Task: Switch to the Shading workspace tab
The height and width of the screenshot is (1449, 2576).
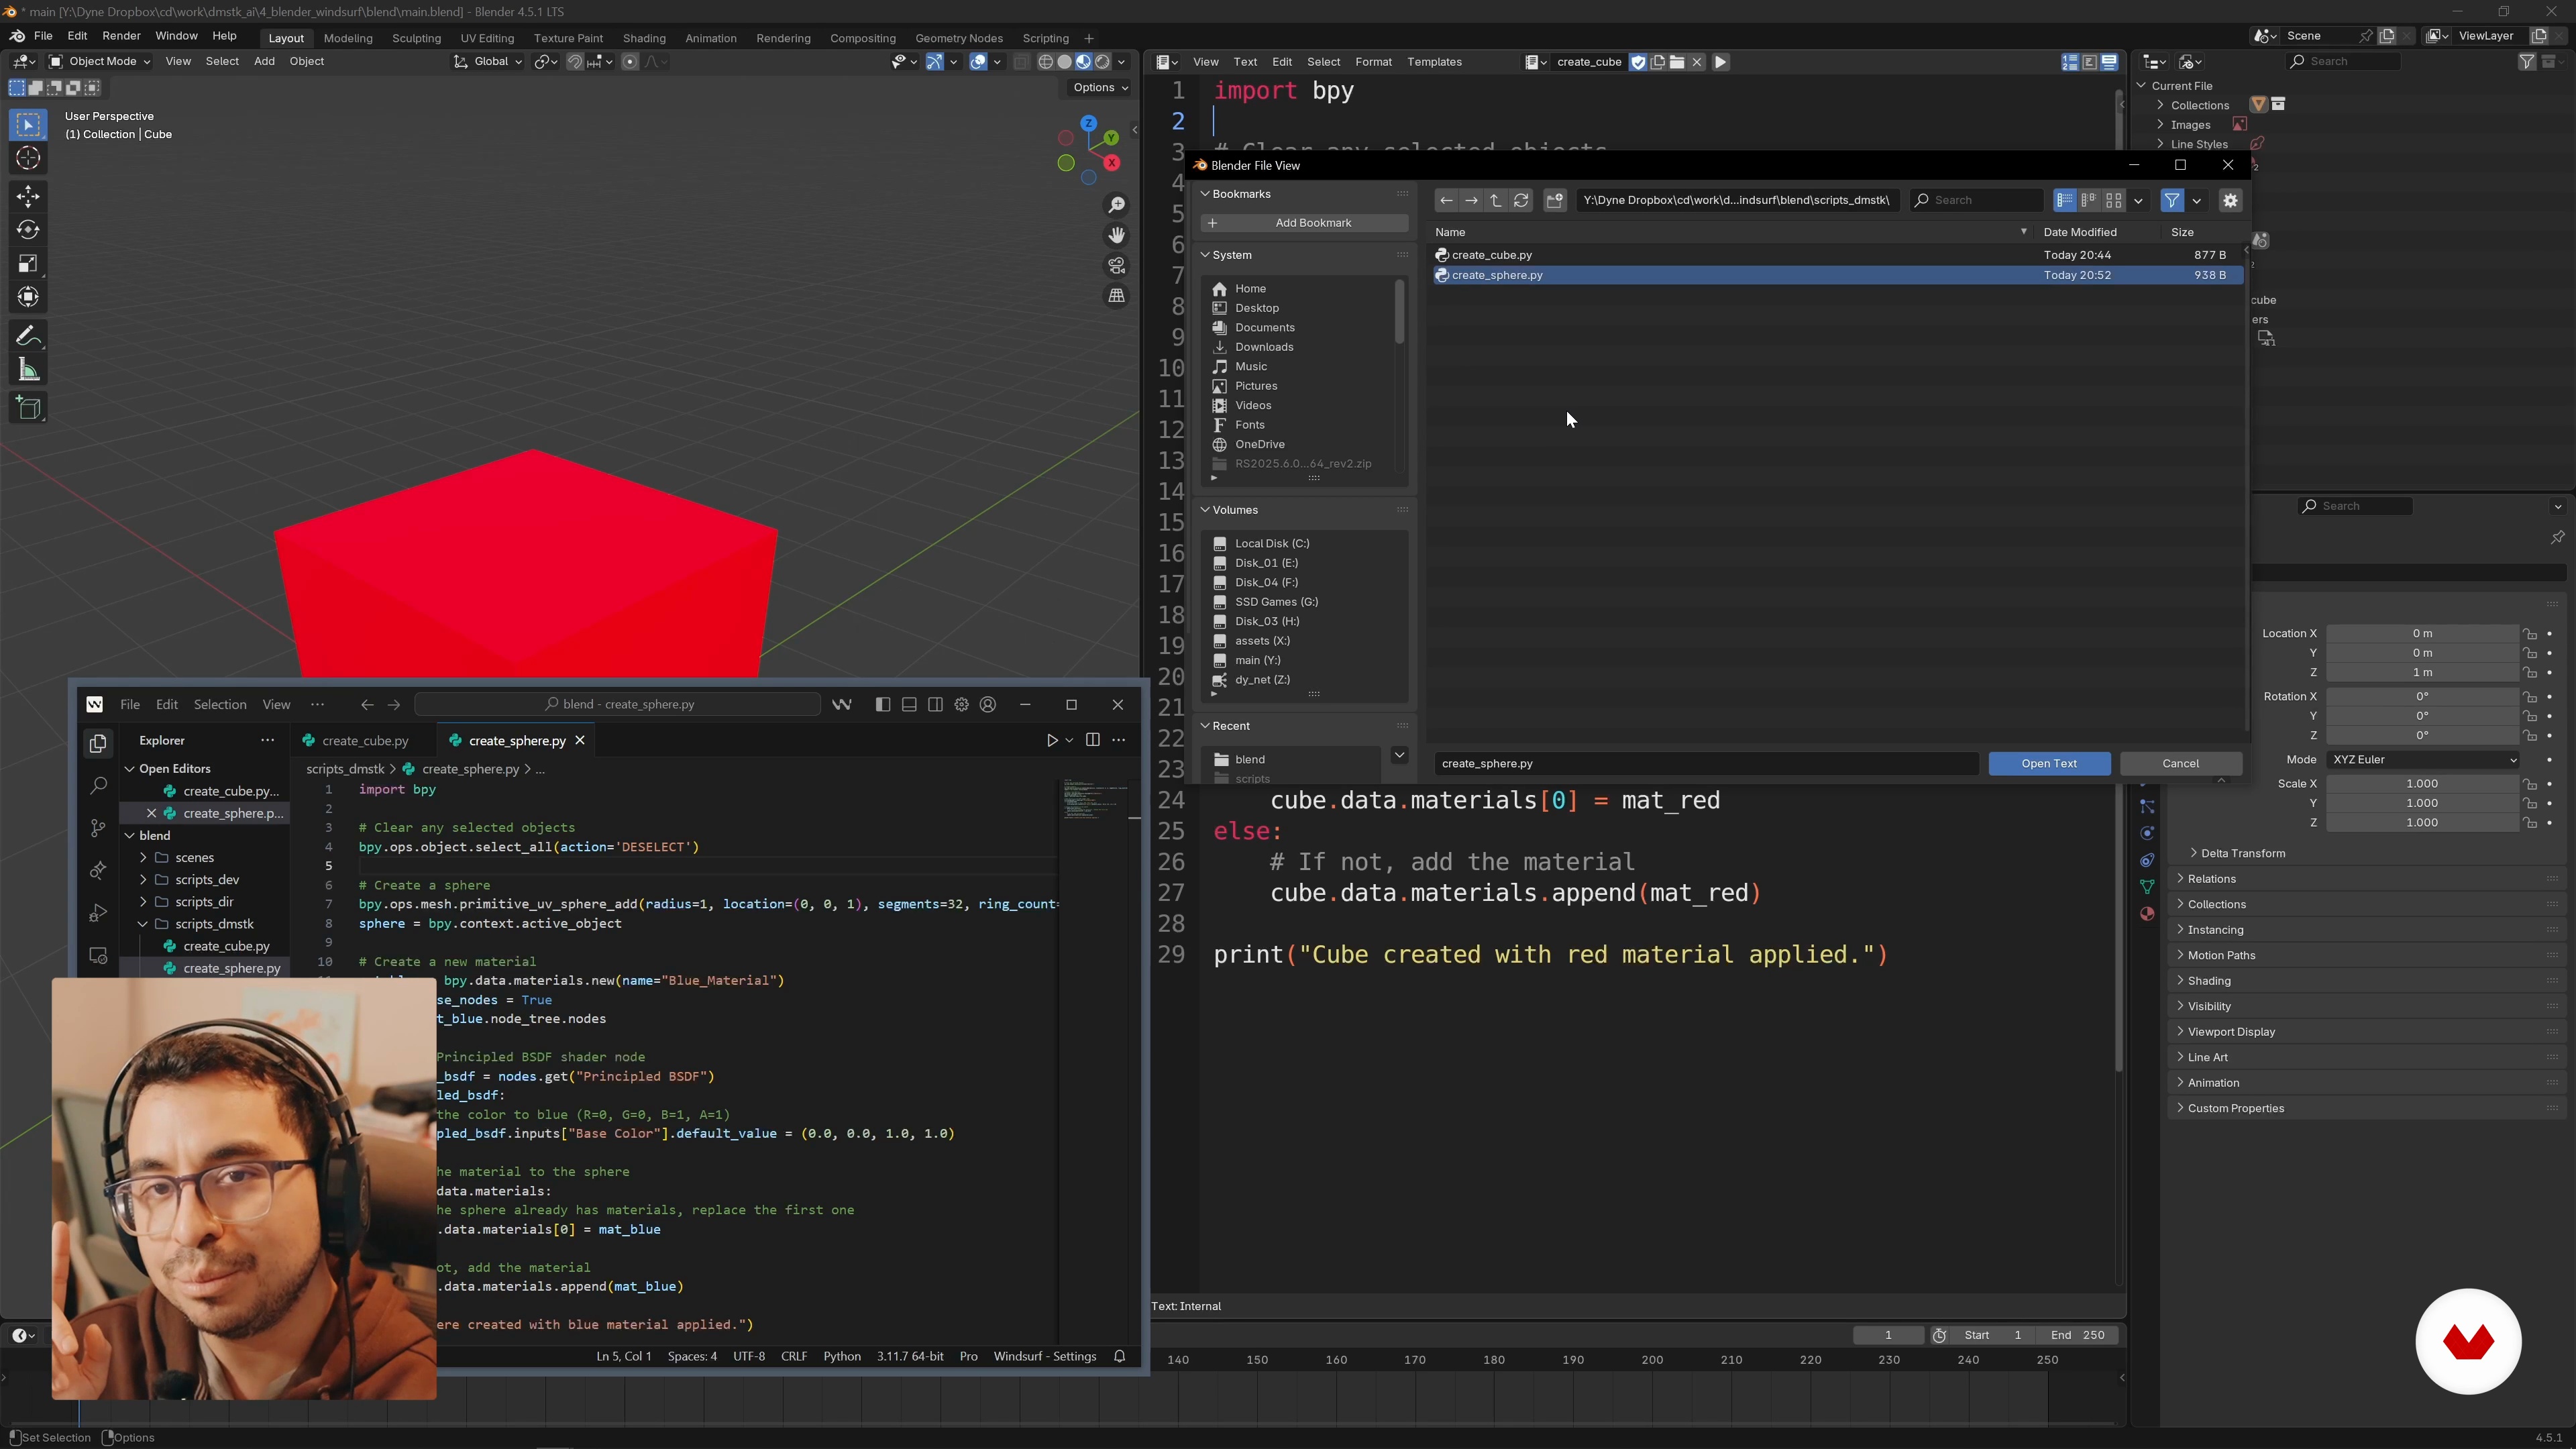Action: (643, 38)
